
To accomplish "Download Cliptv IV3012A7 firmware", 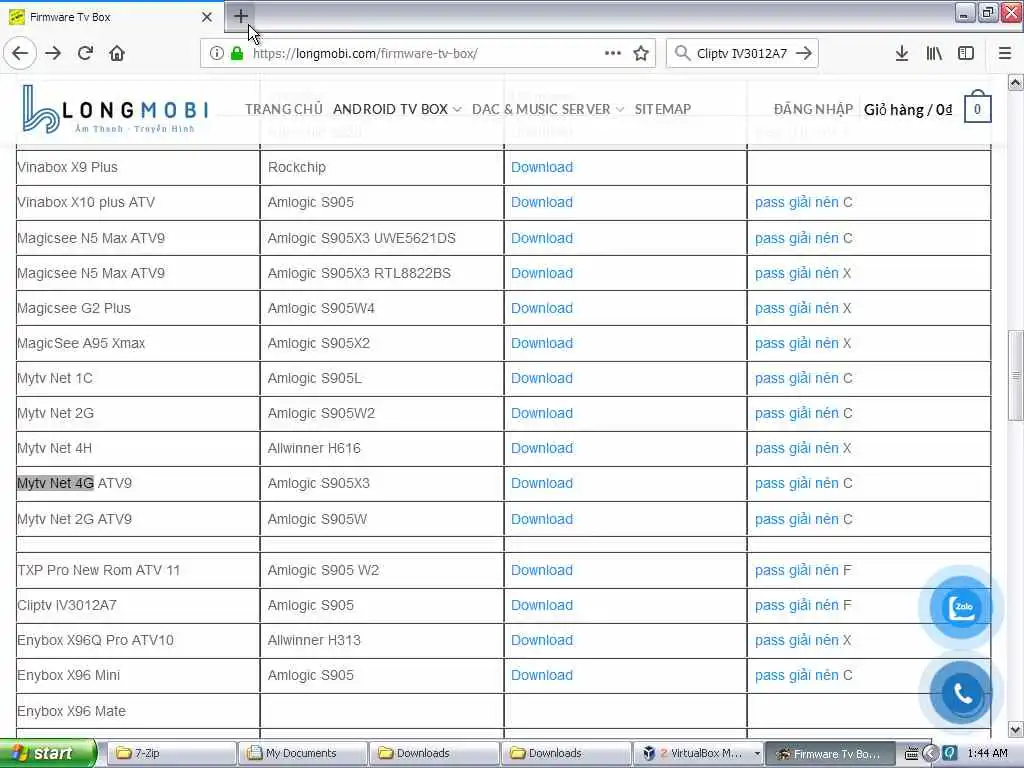I will [x=542, y=605].
